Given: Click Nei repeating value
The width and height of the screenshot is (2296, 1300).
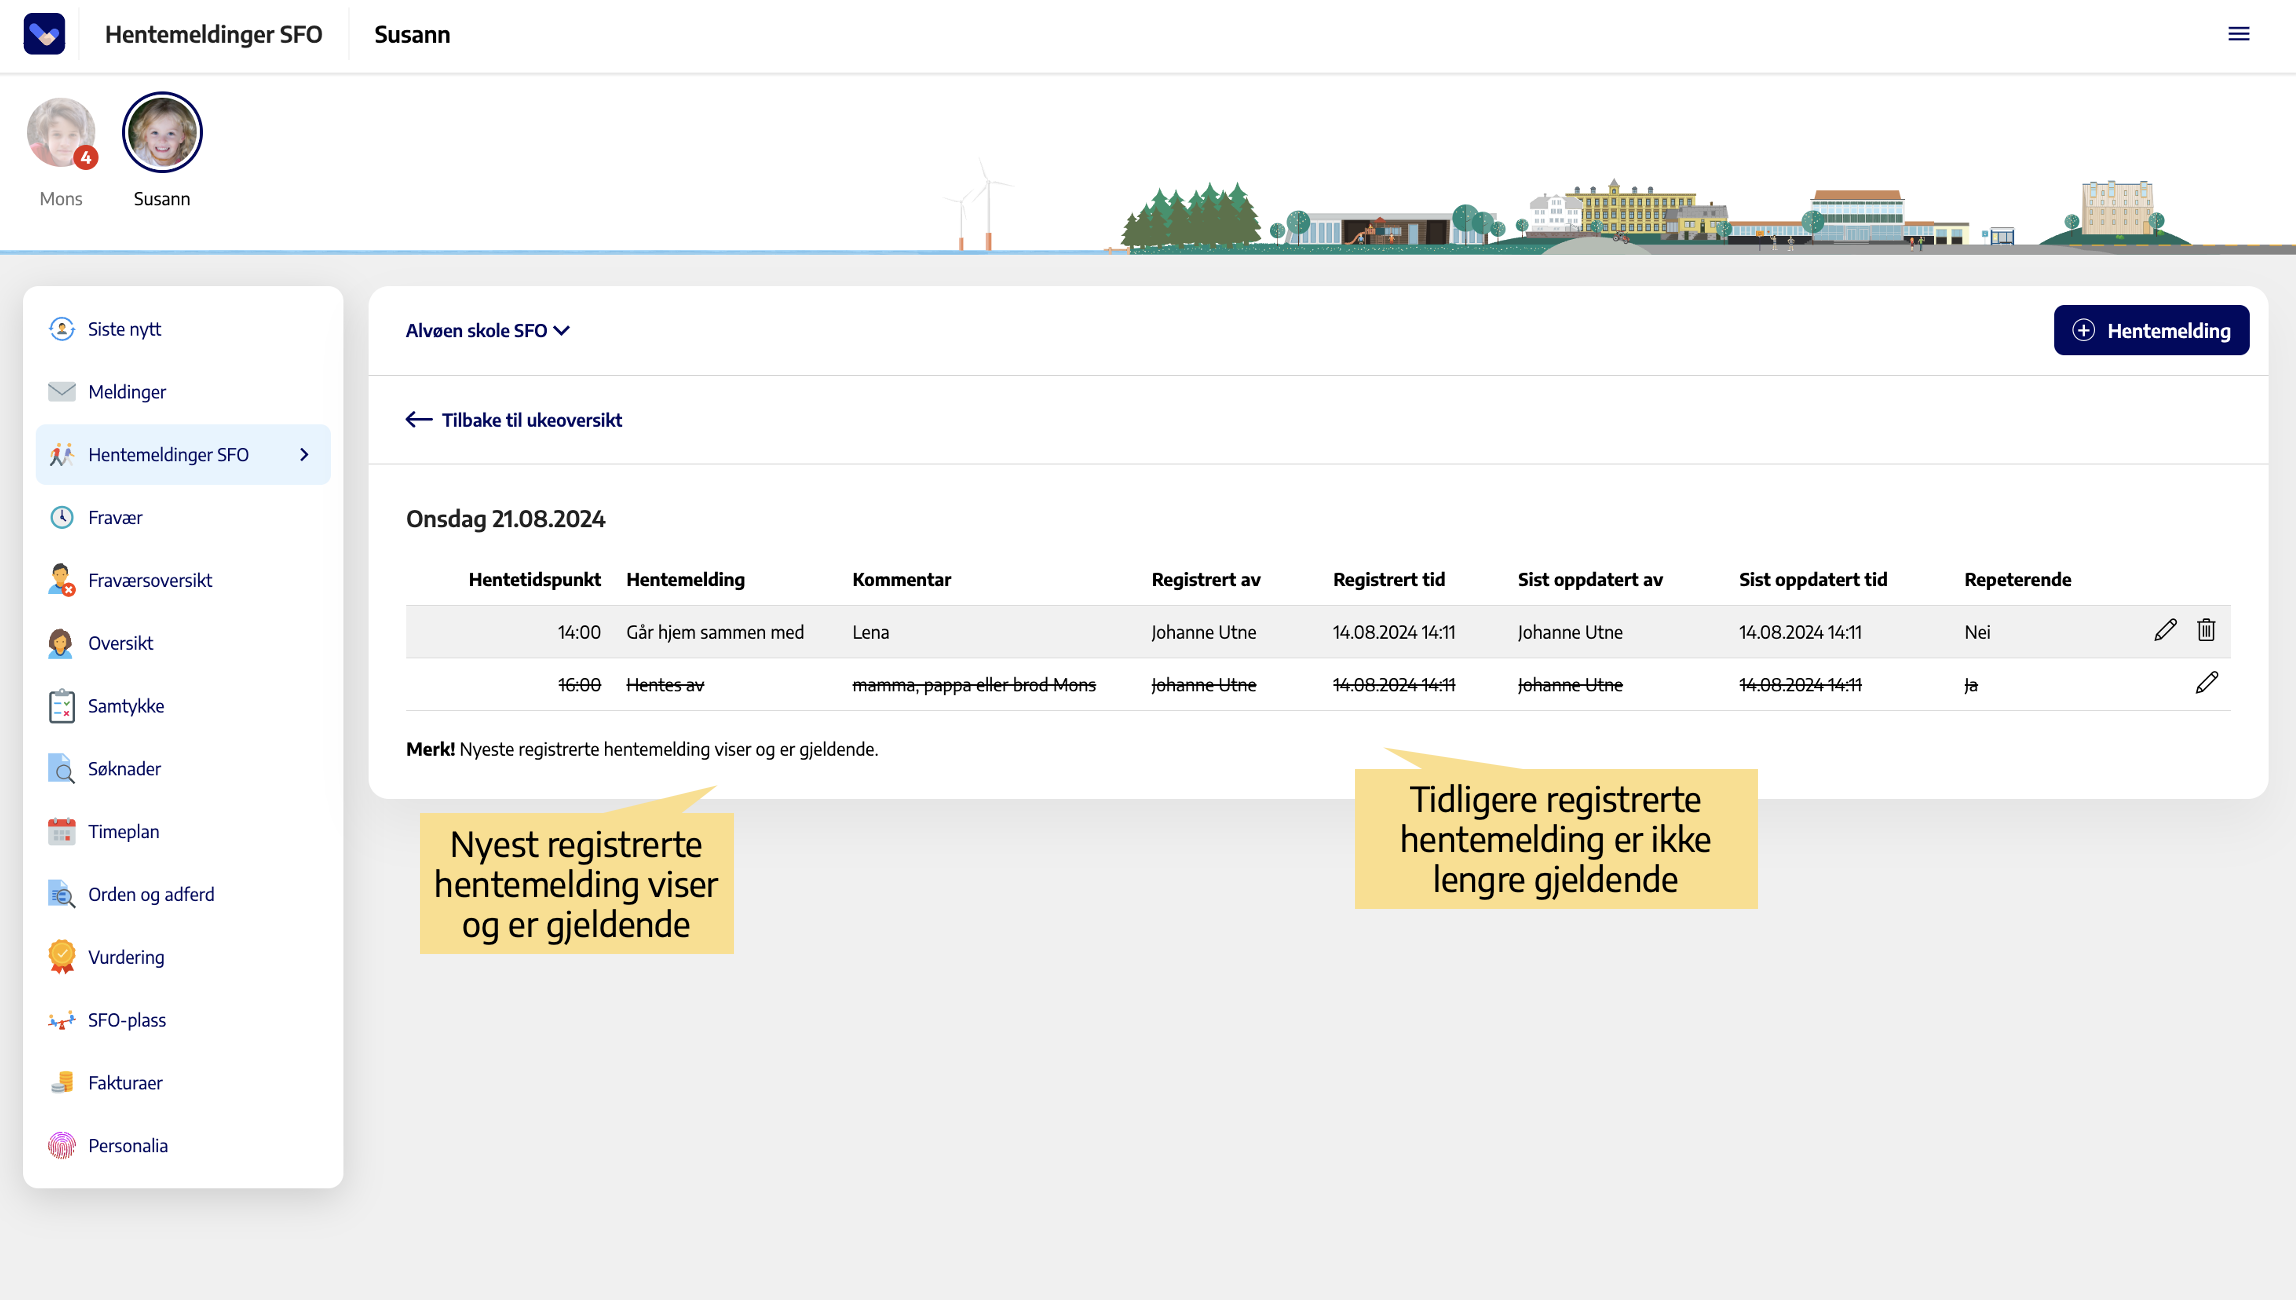Looking at the screenshot, I should coord(1977,633).
